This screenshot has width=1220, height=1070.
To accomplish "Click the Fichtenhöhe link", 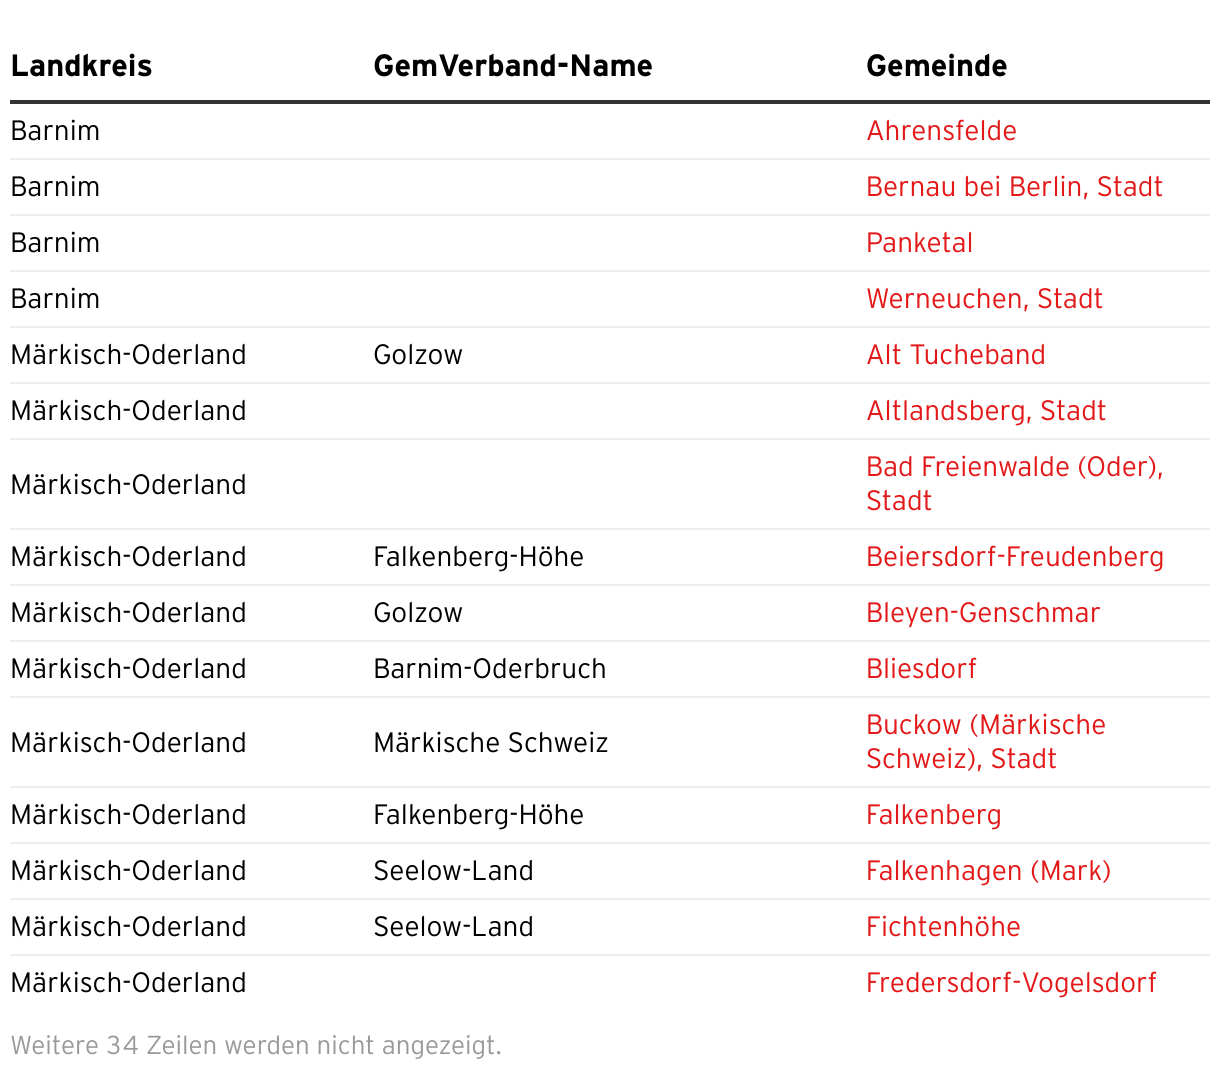I will (943, 927).
